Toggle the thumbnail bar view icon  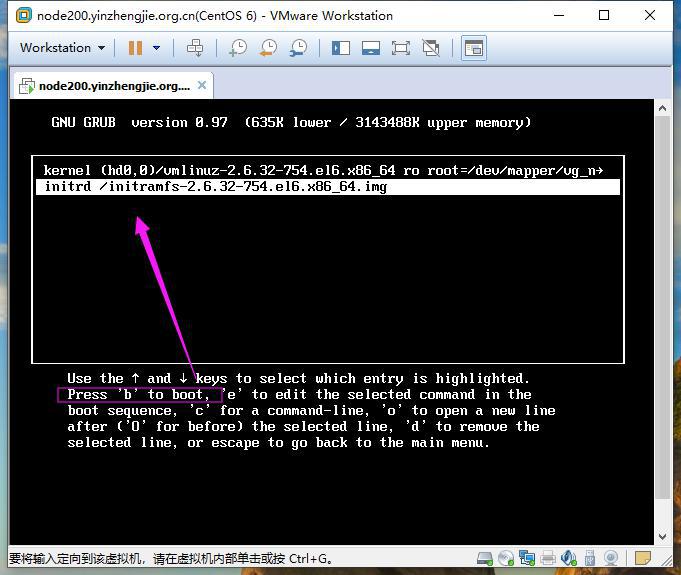[x=371, y=48]
